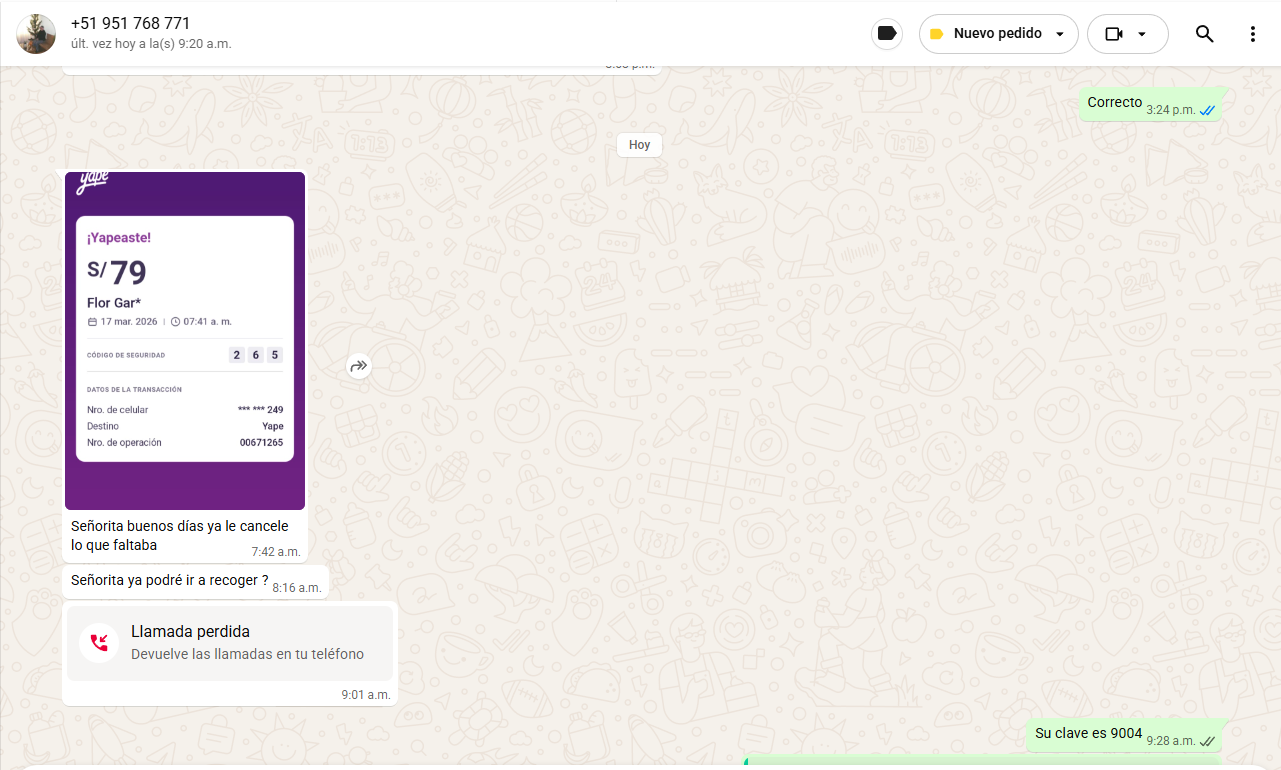Click the "ya podré ir a recoger" message

point(169,580)
